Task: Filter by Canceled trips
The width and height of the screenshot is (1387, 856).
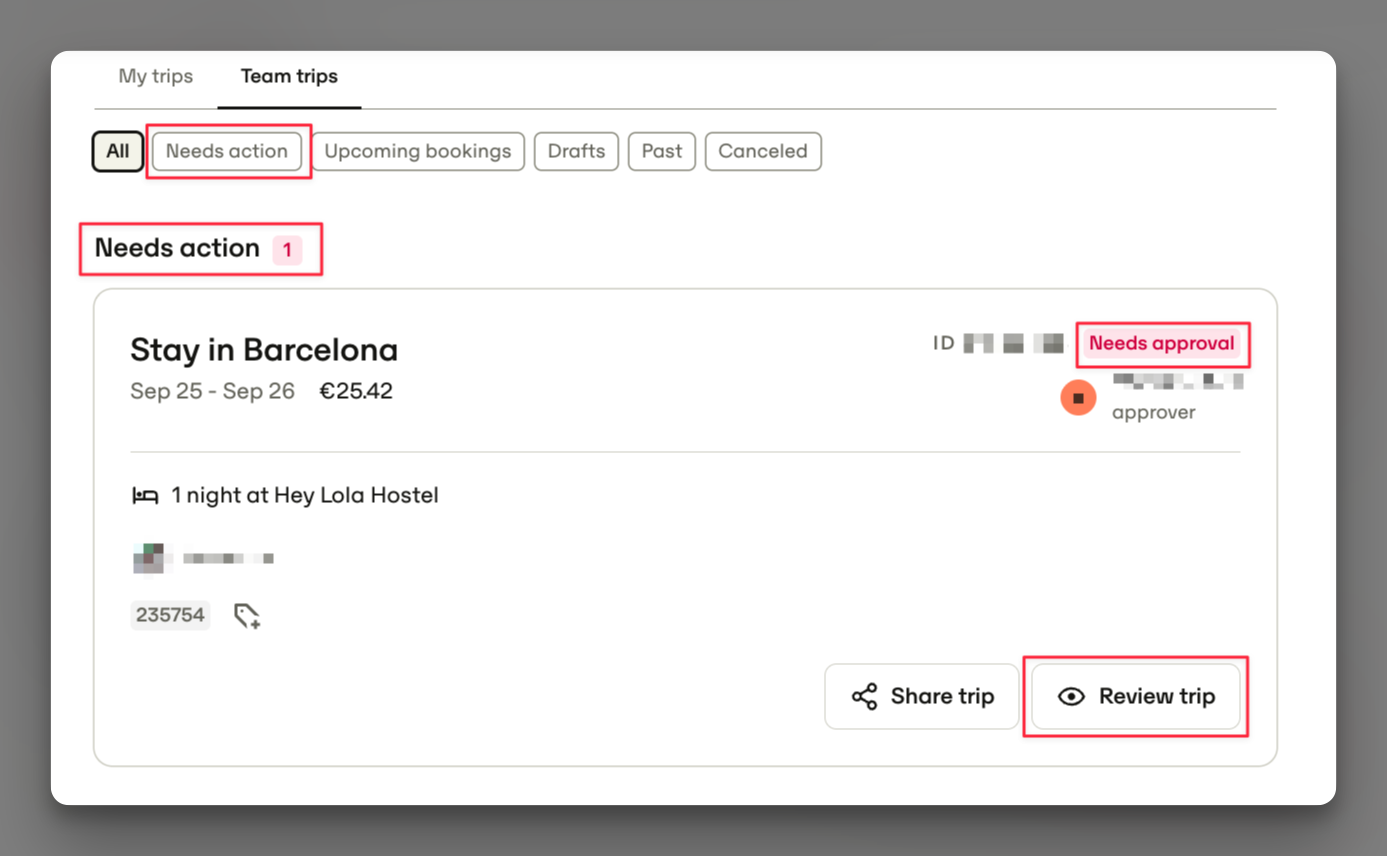Action: [763, 151]
